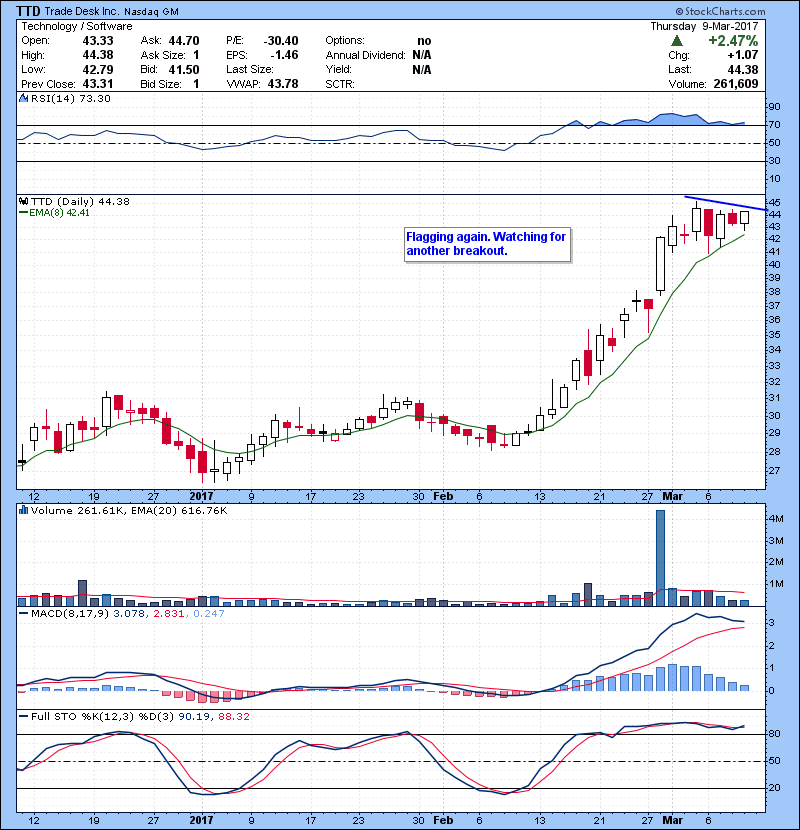The width and height of the screenshot is (800, 830).
Task: Click the Ask price 44.70
Action: pos(184,41)
